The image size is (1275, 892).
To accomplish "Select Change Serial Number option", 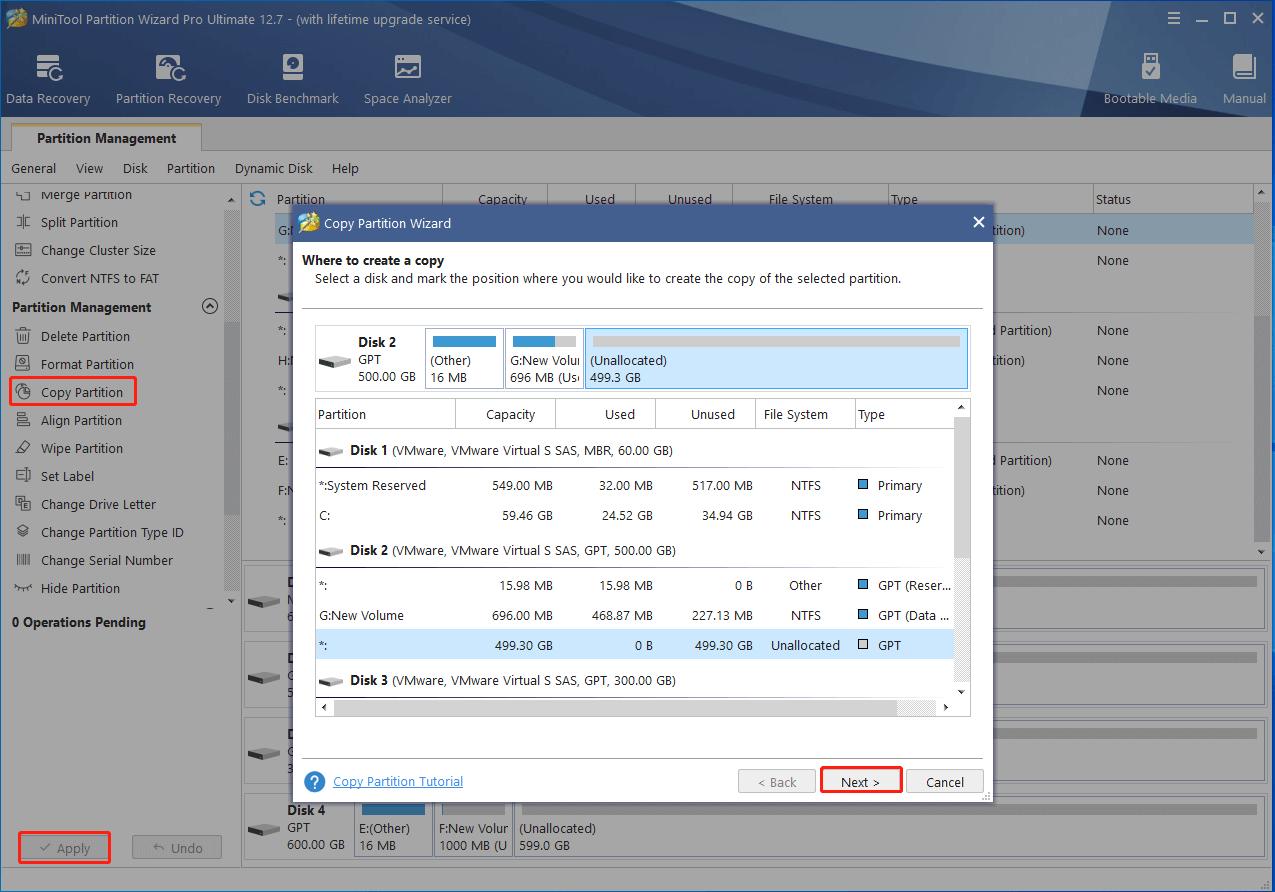I will click(106, 560).
